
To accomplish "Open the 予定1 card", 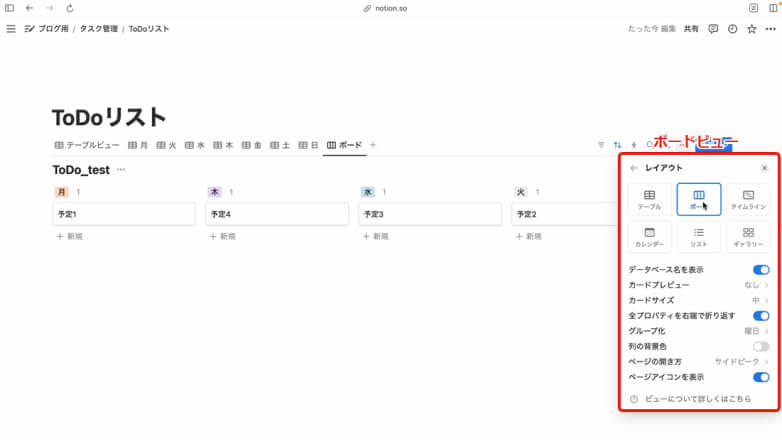I will (x=124, y=214).
